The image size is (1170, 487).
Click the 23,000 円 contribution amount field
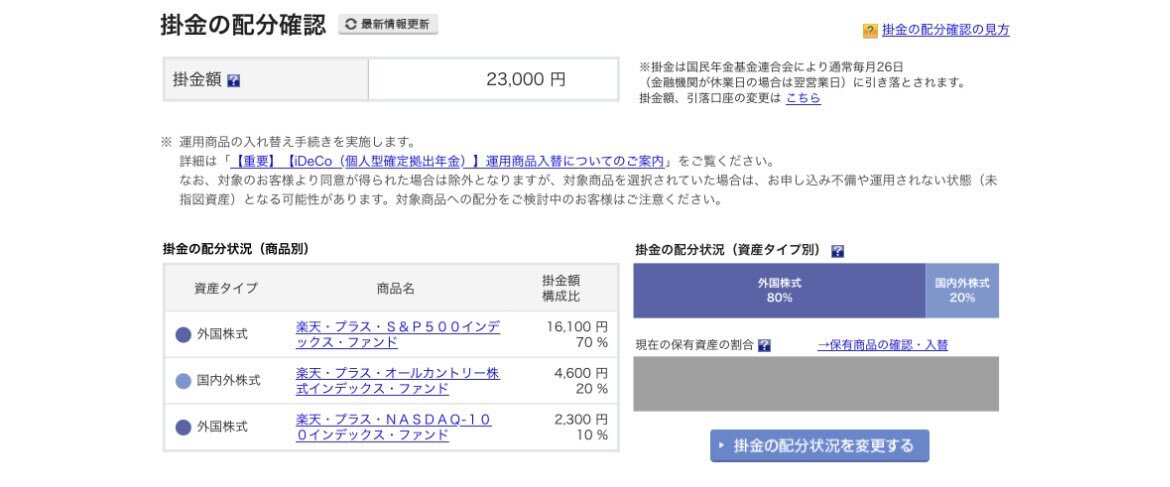[493, 79]
